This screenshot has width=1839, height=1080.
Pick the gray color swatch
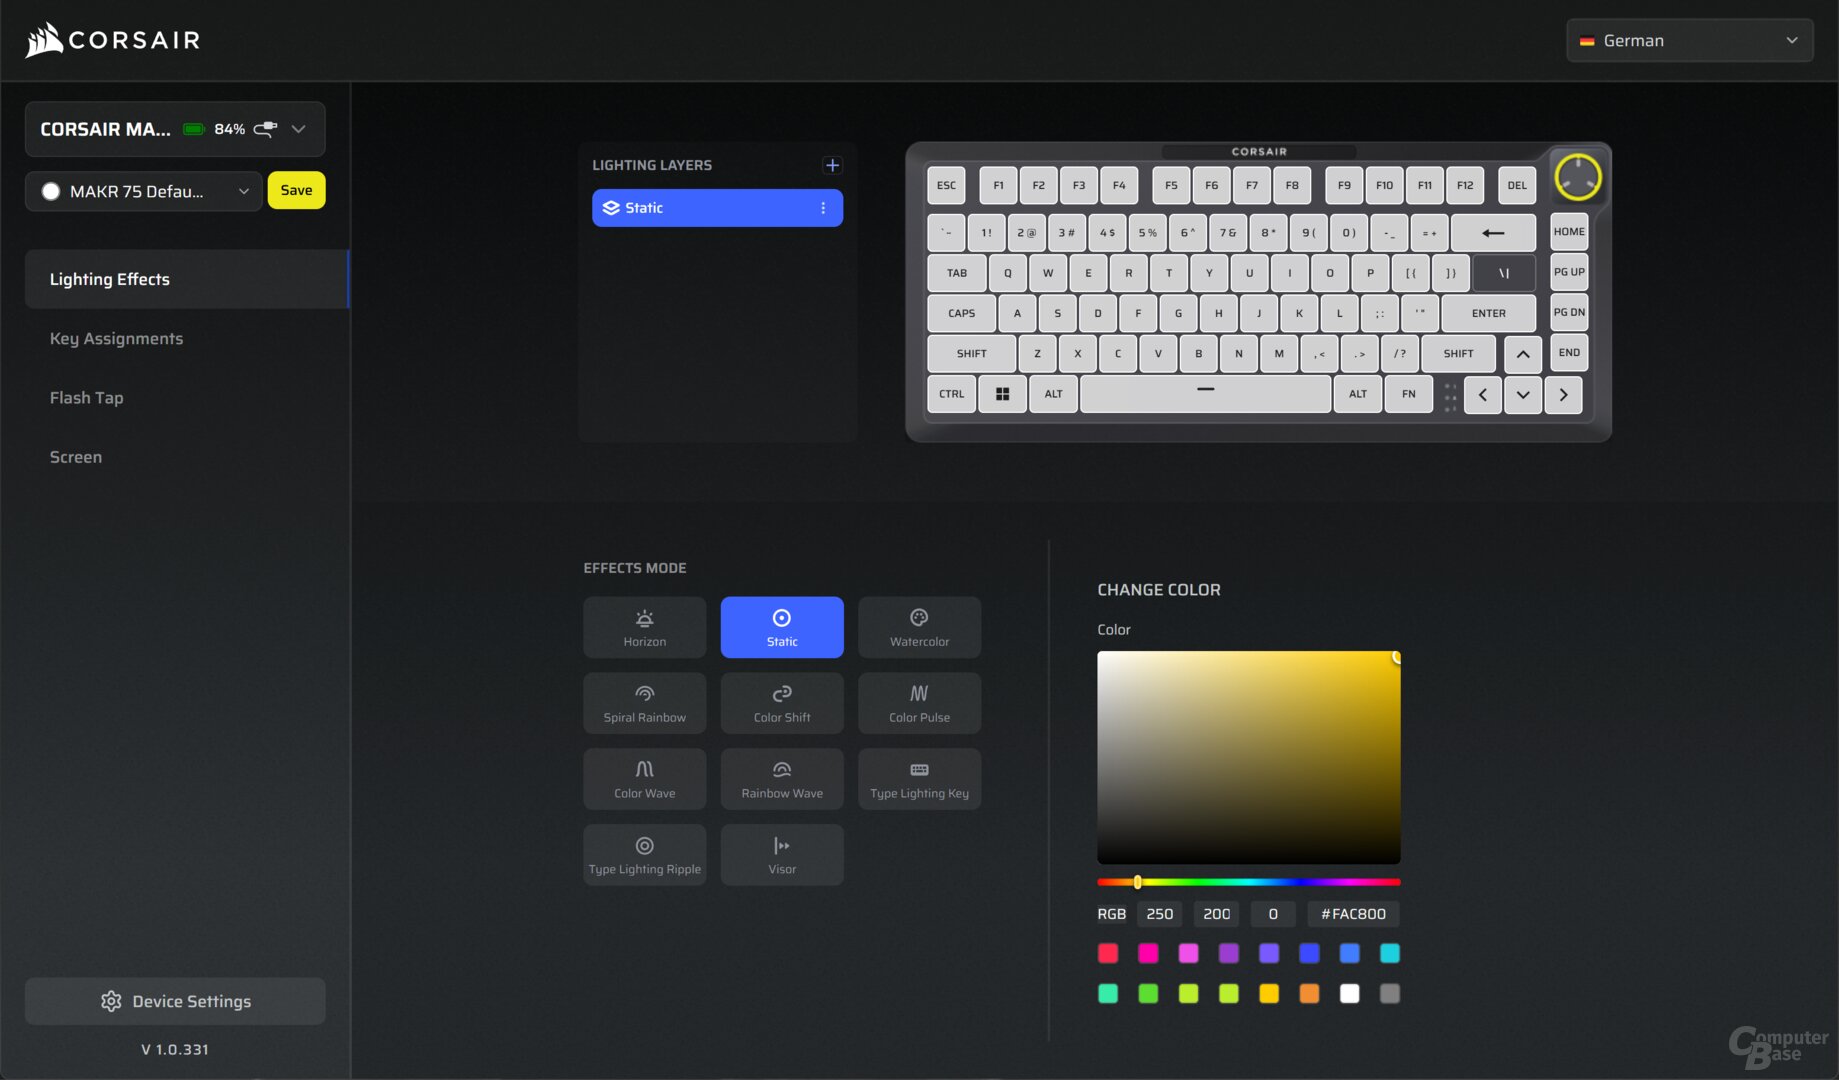point(1389,993)
